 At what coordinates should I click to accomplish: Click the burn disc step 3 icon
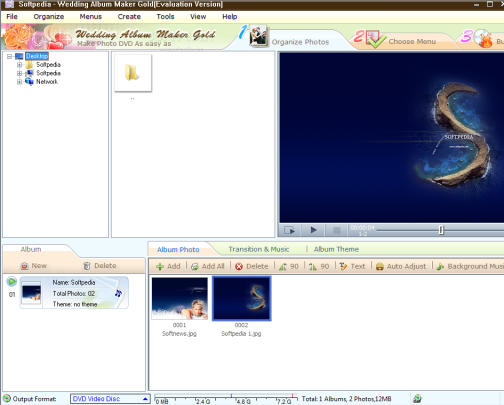[x=483, y=38]
